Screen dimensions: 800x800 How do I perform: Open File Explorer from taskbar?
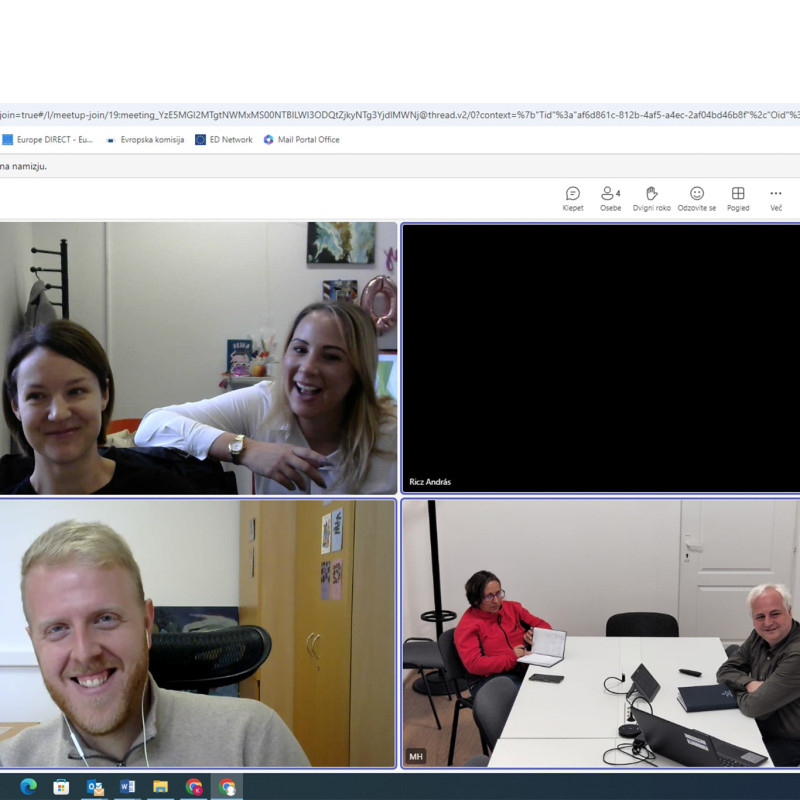pos(160,787)
